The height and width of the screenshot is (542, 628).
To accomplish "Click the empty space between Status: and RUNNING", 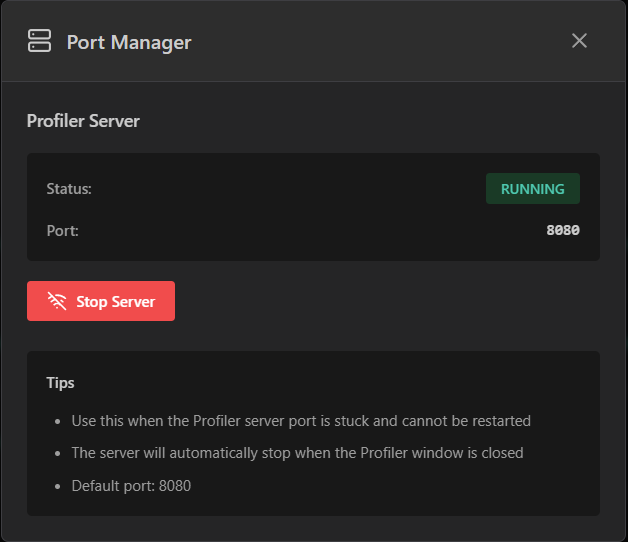I will tap(290, 189).
